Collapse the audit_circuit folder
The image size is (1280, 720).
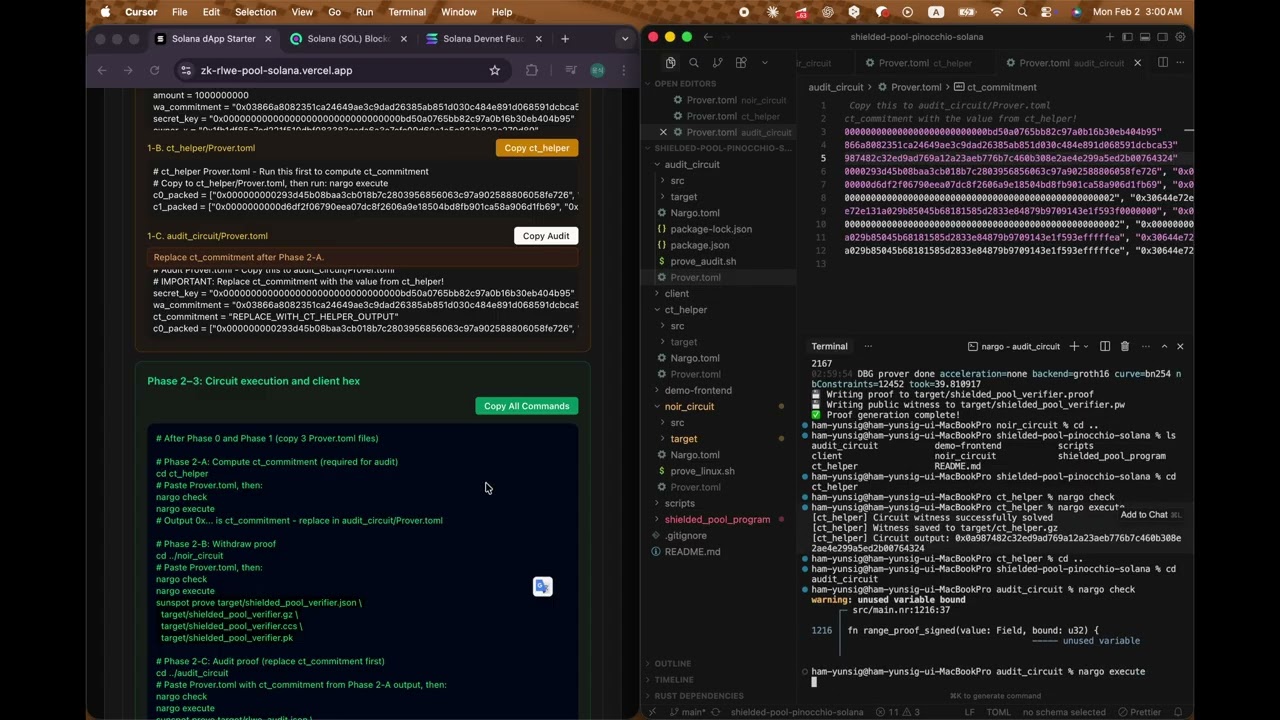coord(692,164)
